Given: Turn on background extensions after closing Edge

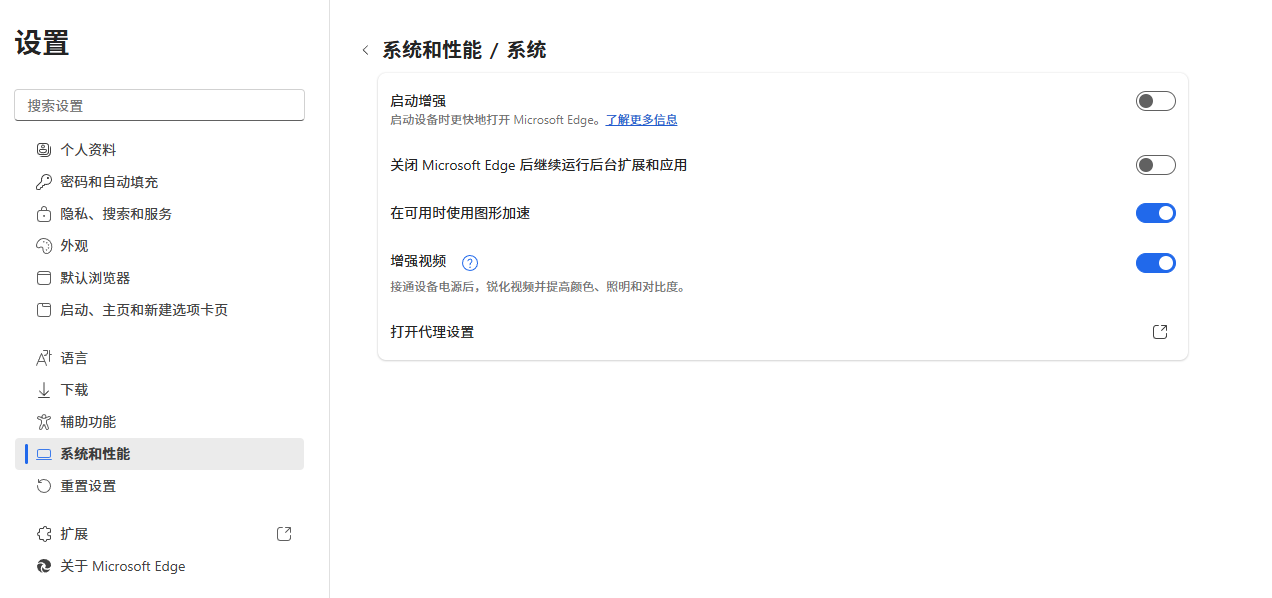Looking at the screenshot, I should pyautogui.click(x=1155, y=165).
